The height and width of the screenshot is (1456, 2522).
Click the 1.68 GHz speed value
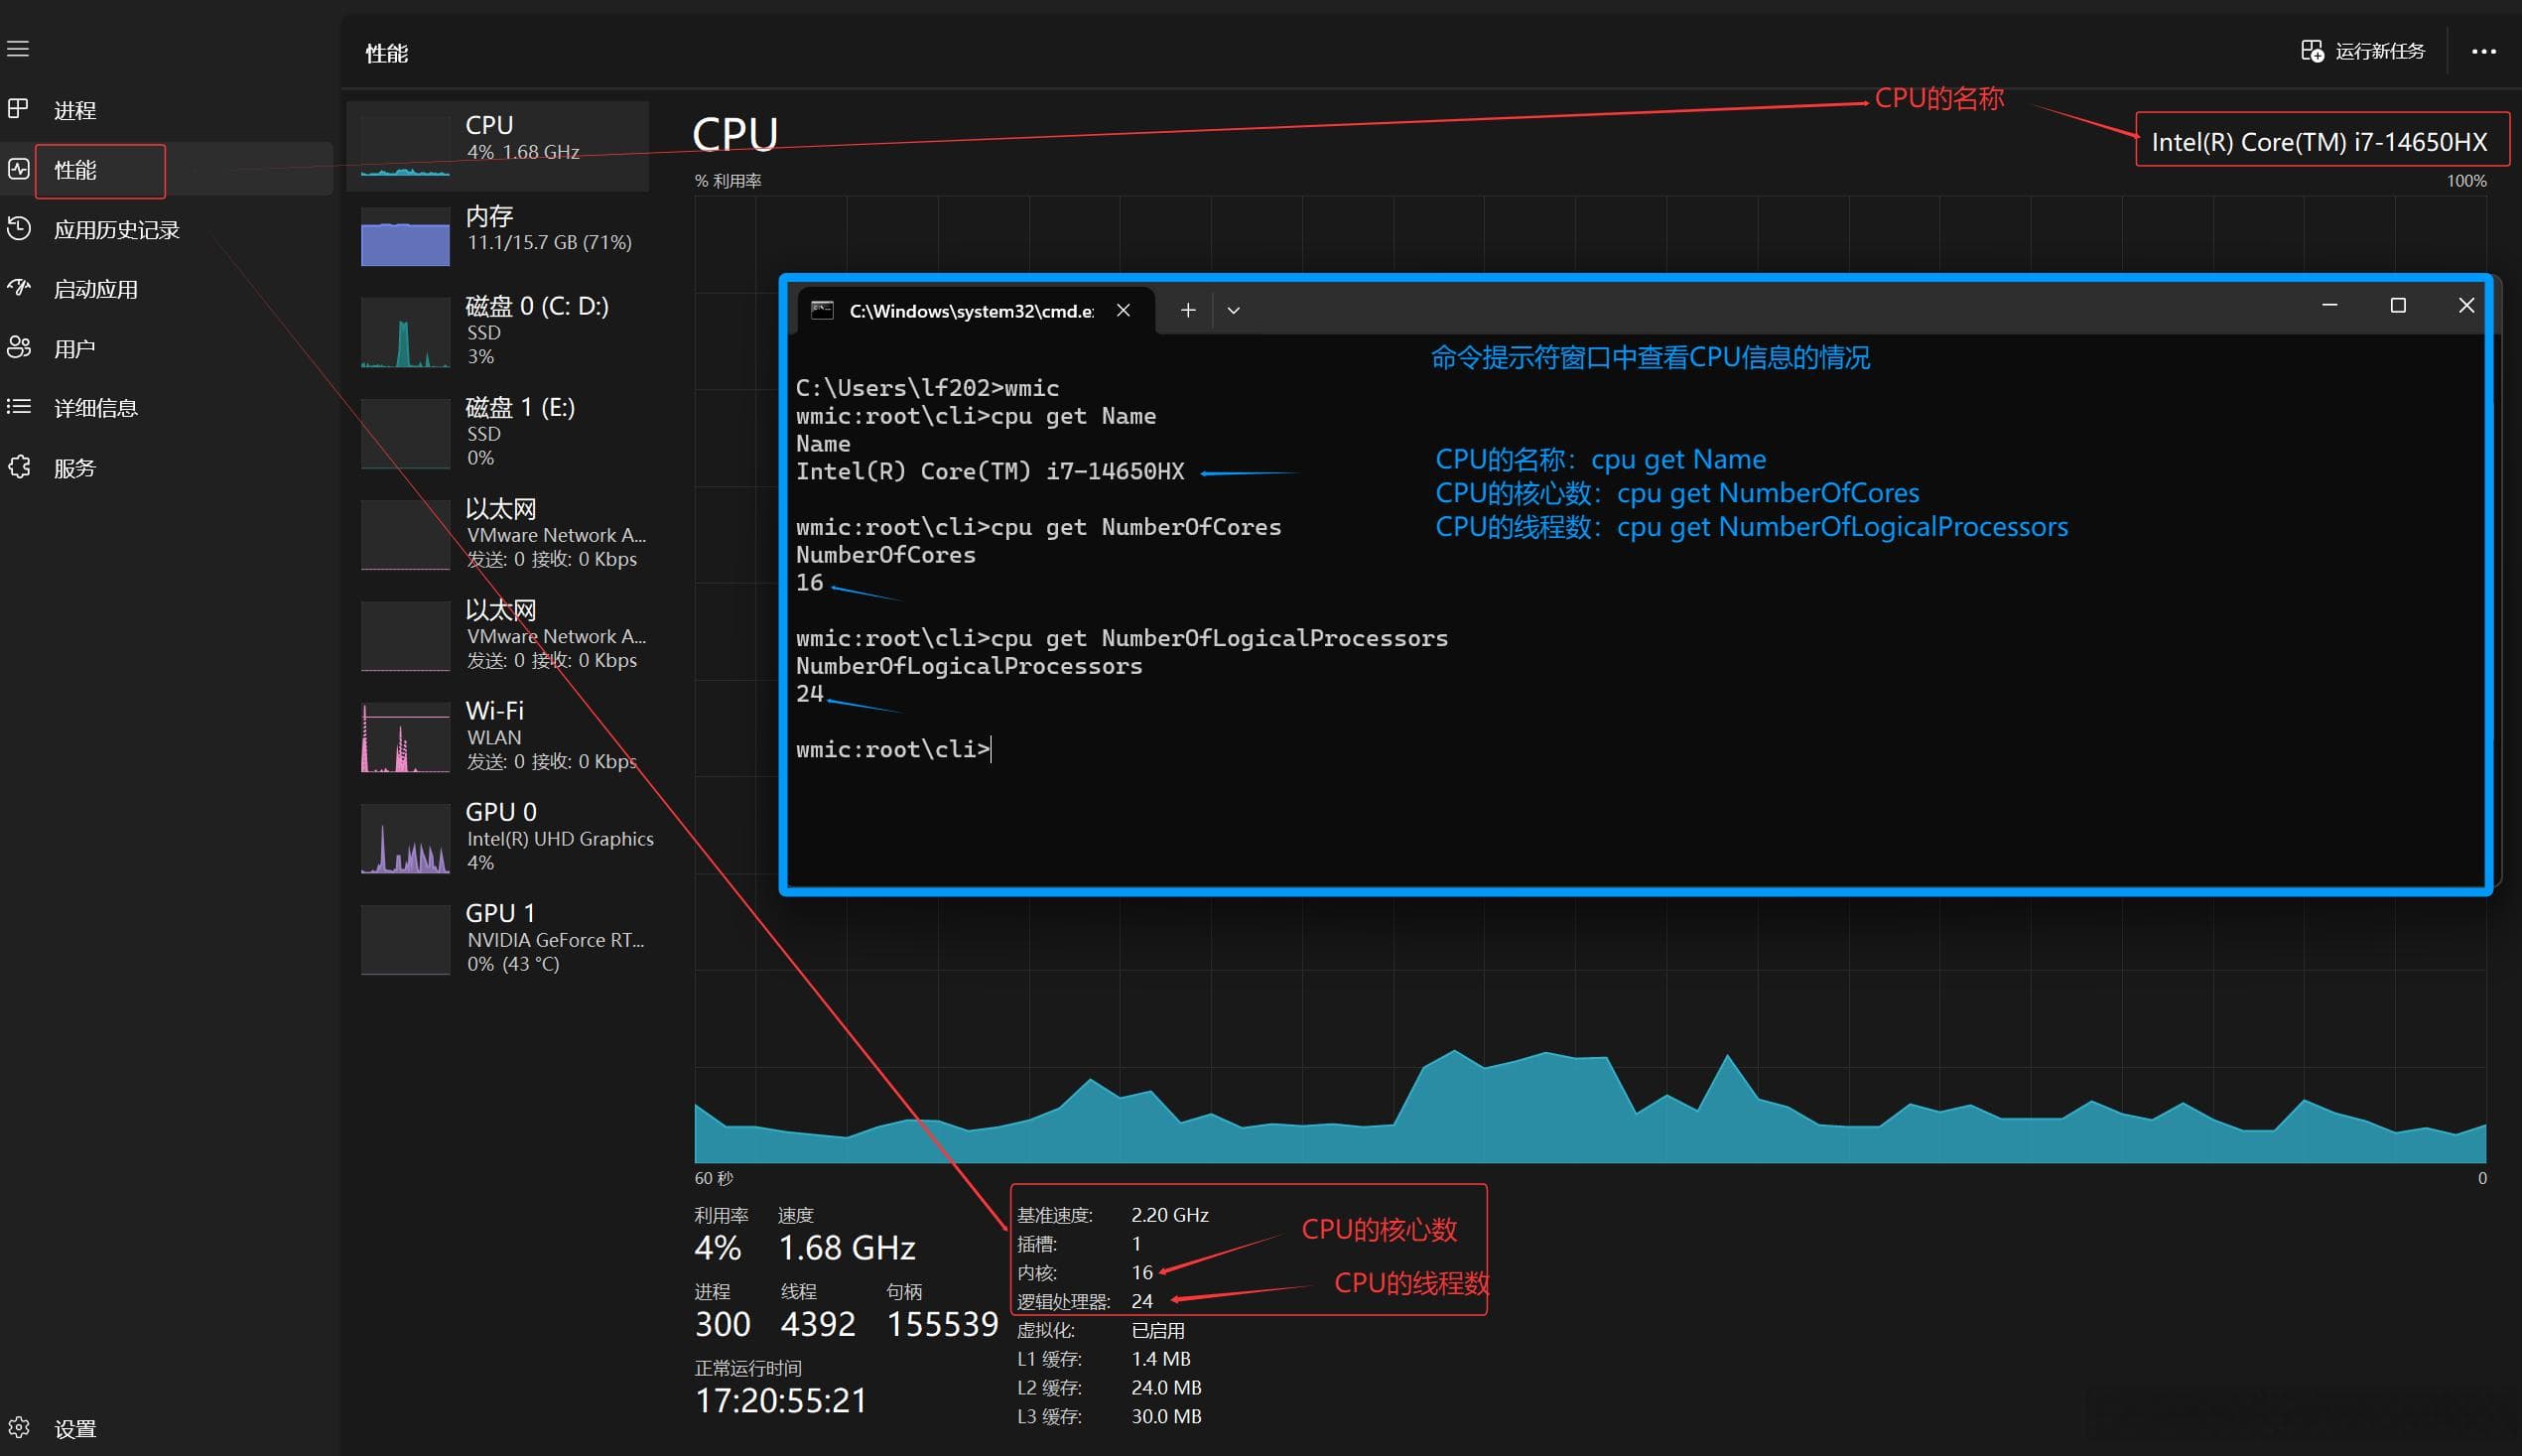click(846, 1248)
